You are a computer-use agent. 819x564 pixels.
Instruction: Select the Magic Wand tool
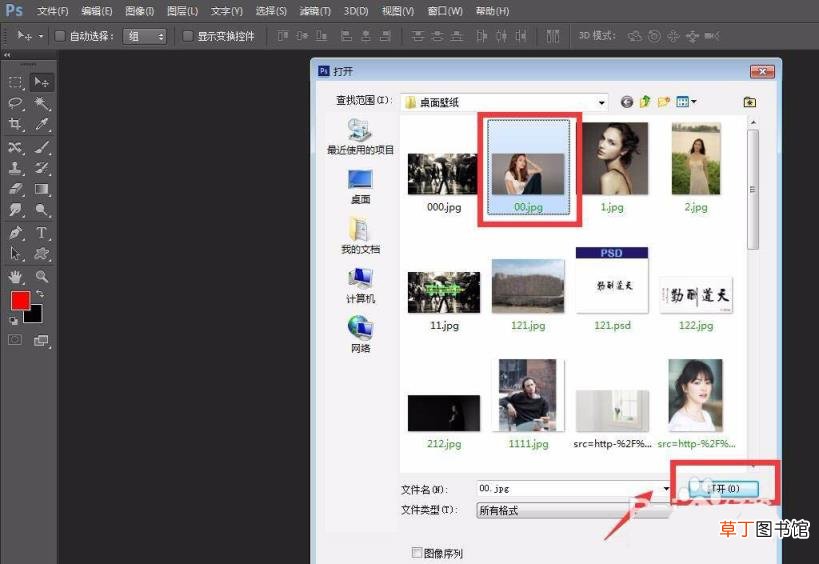41,103
